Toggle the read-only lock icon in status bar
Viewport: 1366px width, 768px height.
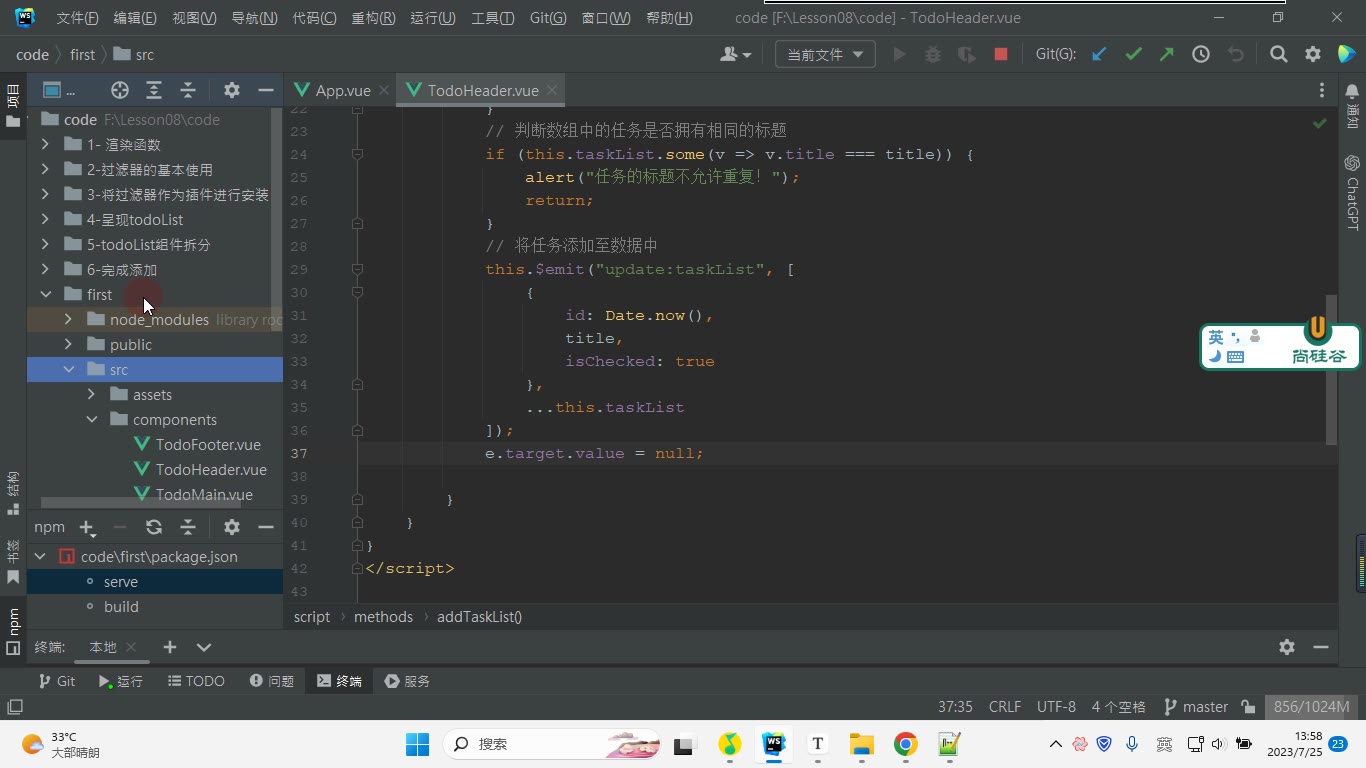(x=1248, y=707)
